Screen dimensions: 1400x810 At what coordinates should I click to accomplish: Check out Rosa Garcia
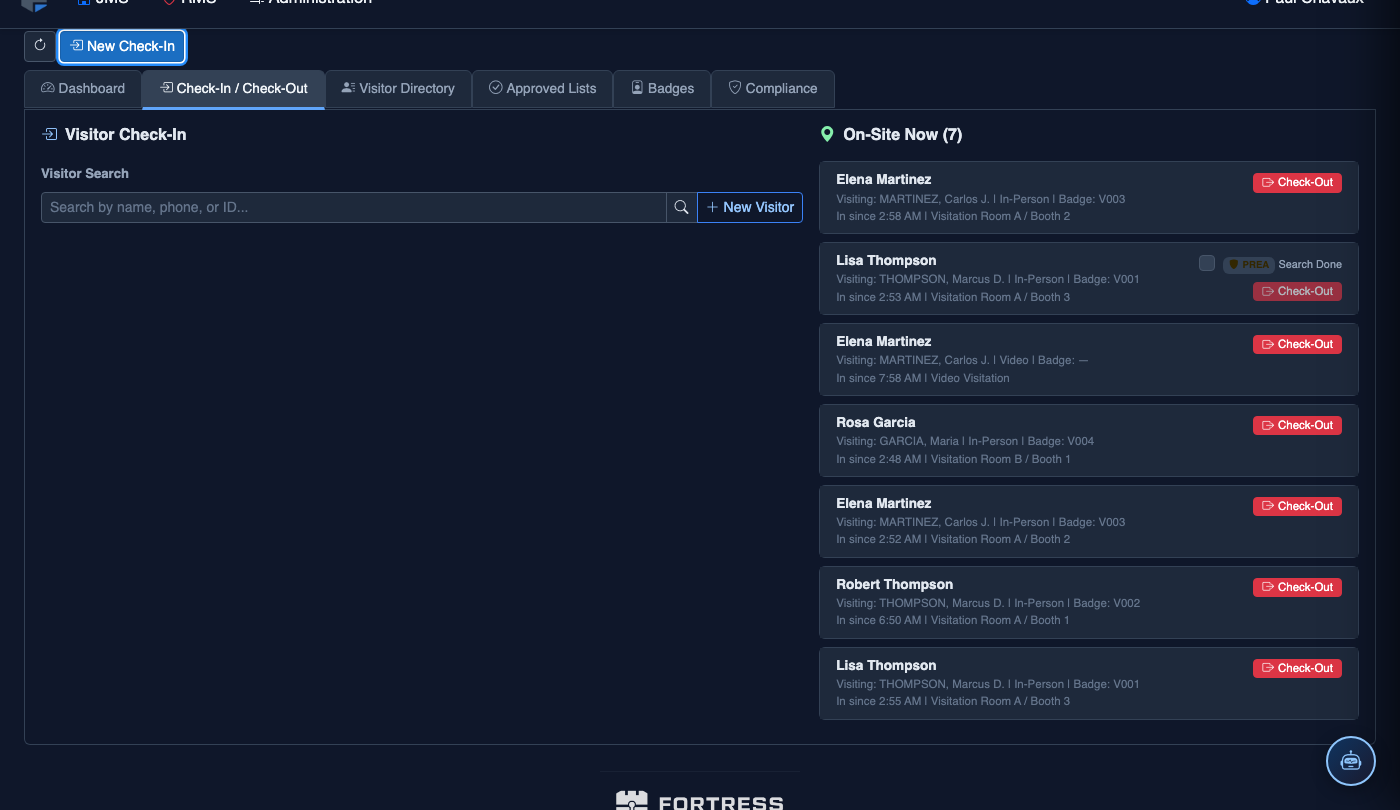[1297, 425]
